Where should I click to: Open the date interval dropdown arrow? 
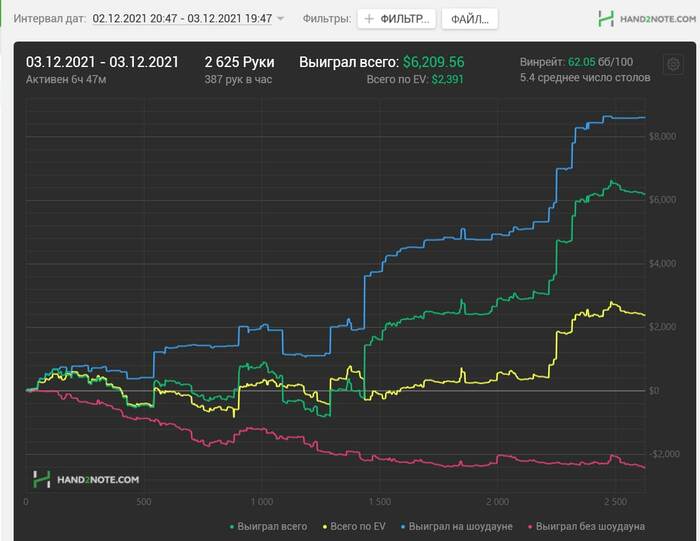coord(280,19)
